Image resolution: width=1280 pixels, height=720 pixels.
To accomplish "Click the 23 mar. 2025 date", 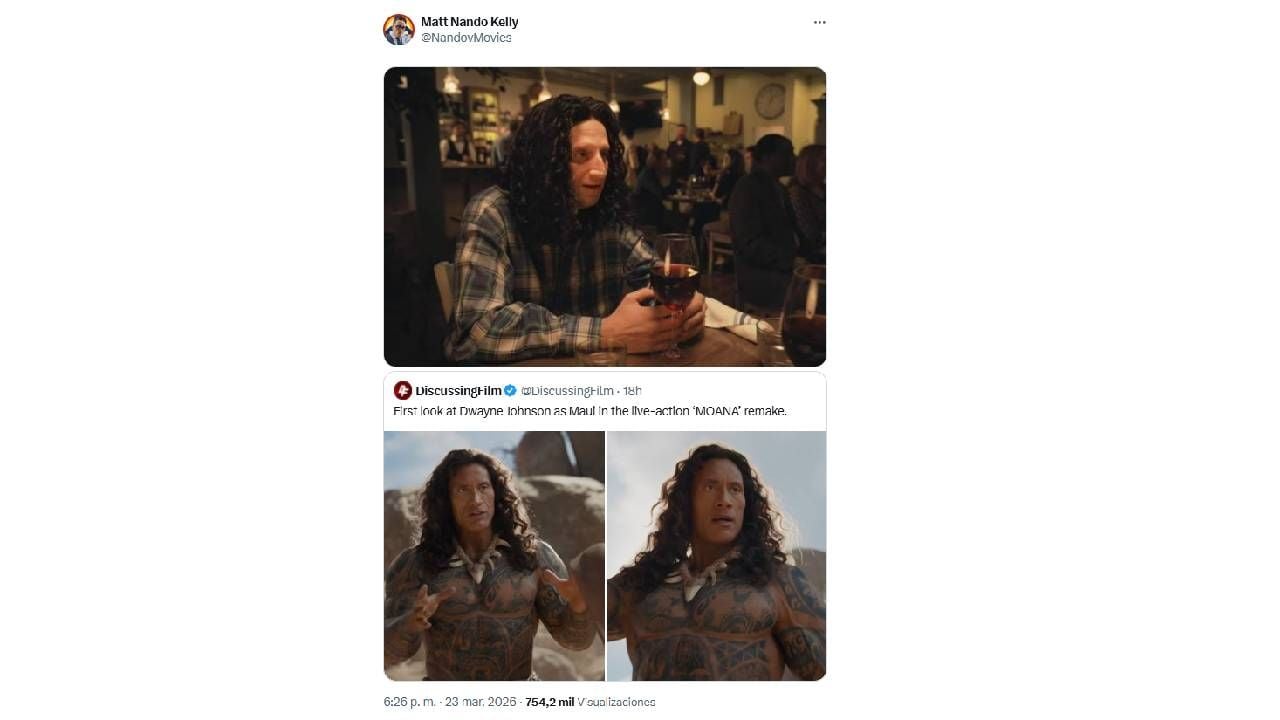I will point(480,702).
